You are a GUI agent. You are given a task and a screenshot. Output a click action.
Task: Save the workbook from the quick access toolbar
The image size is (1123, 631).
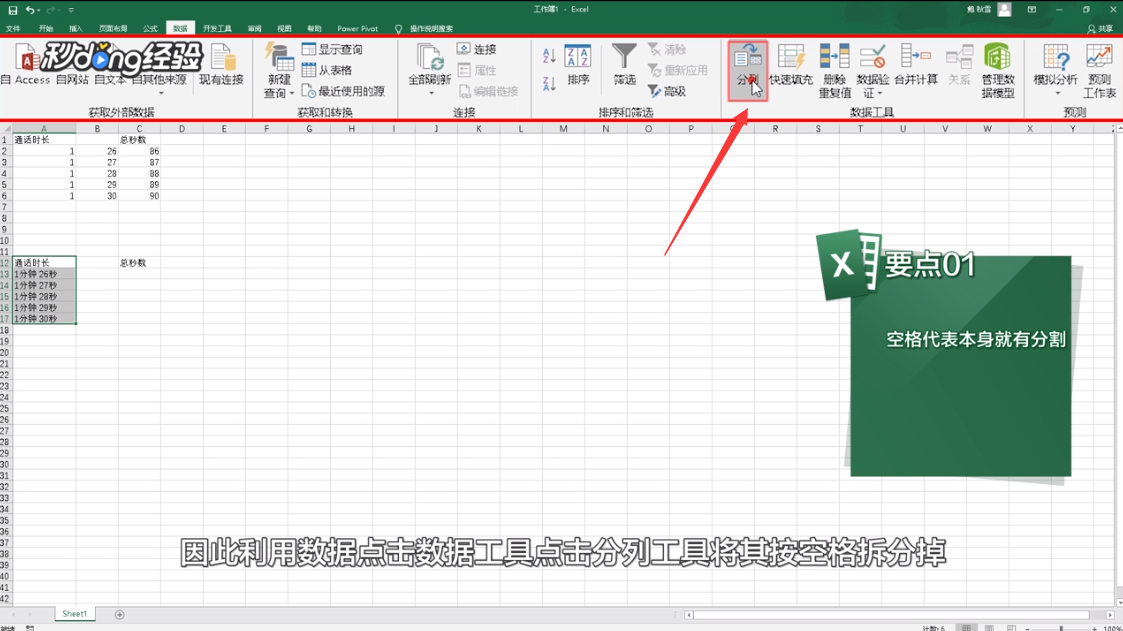click(x=12, y=10)
